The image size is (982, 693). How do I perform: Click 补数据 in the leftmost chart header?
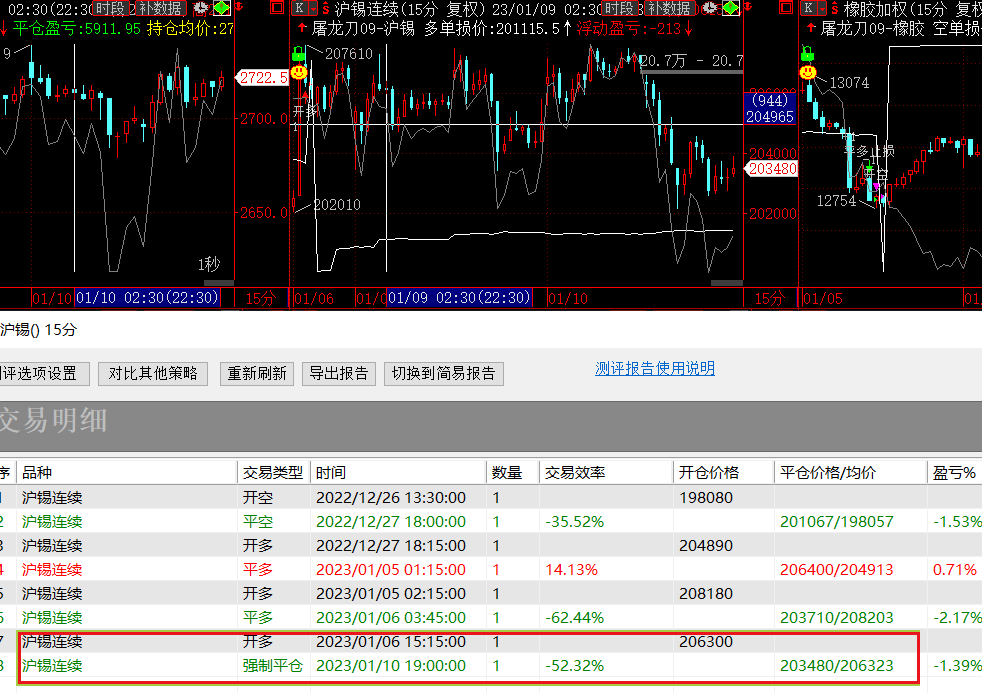(x=161, y=8)
